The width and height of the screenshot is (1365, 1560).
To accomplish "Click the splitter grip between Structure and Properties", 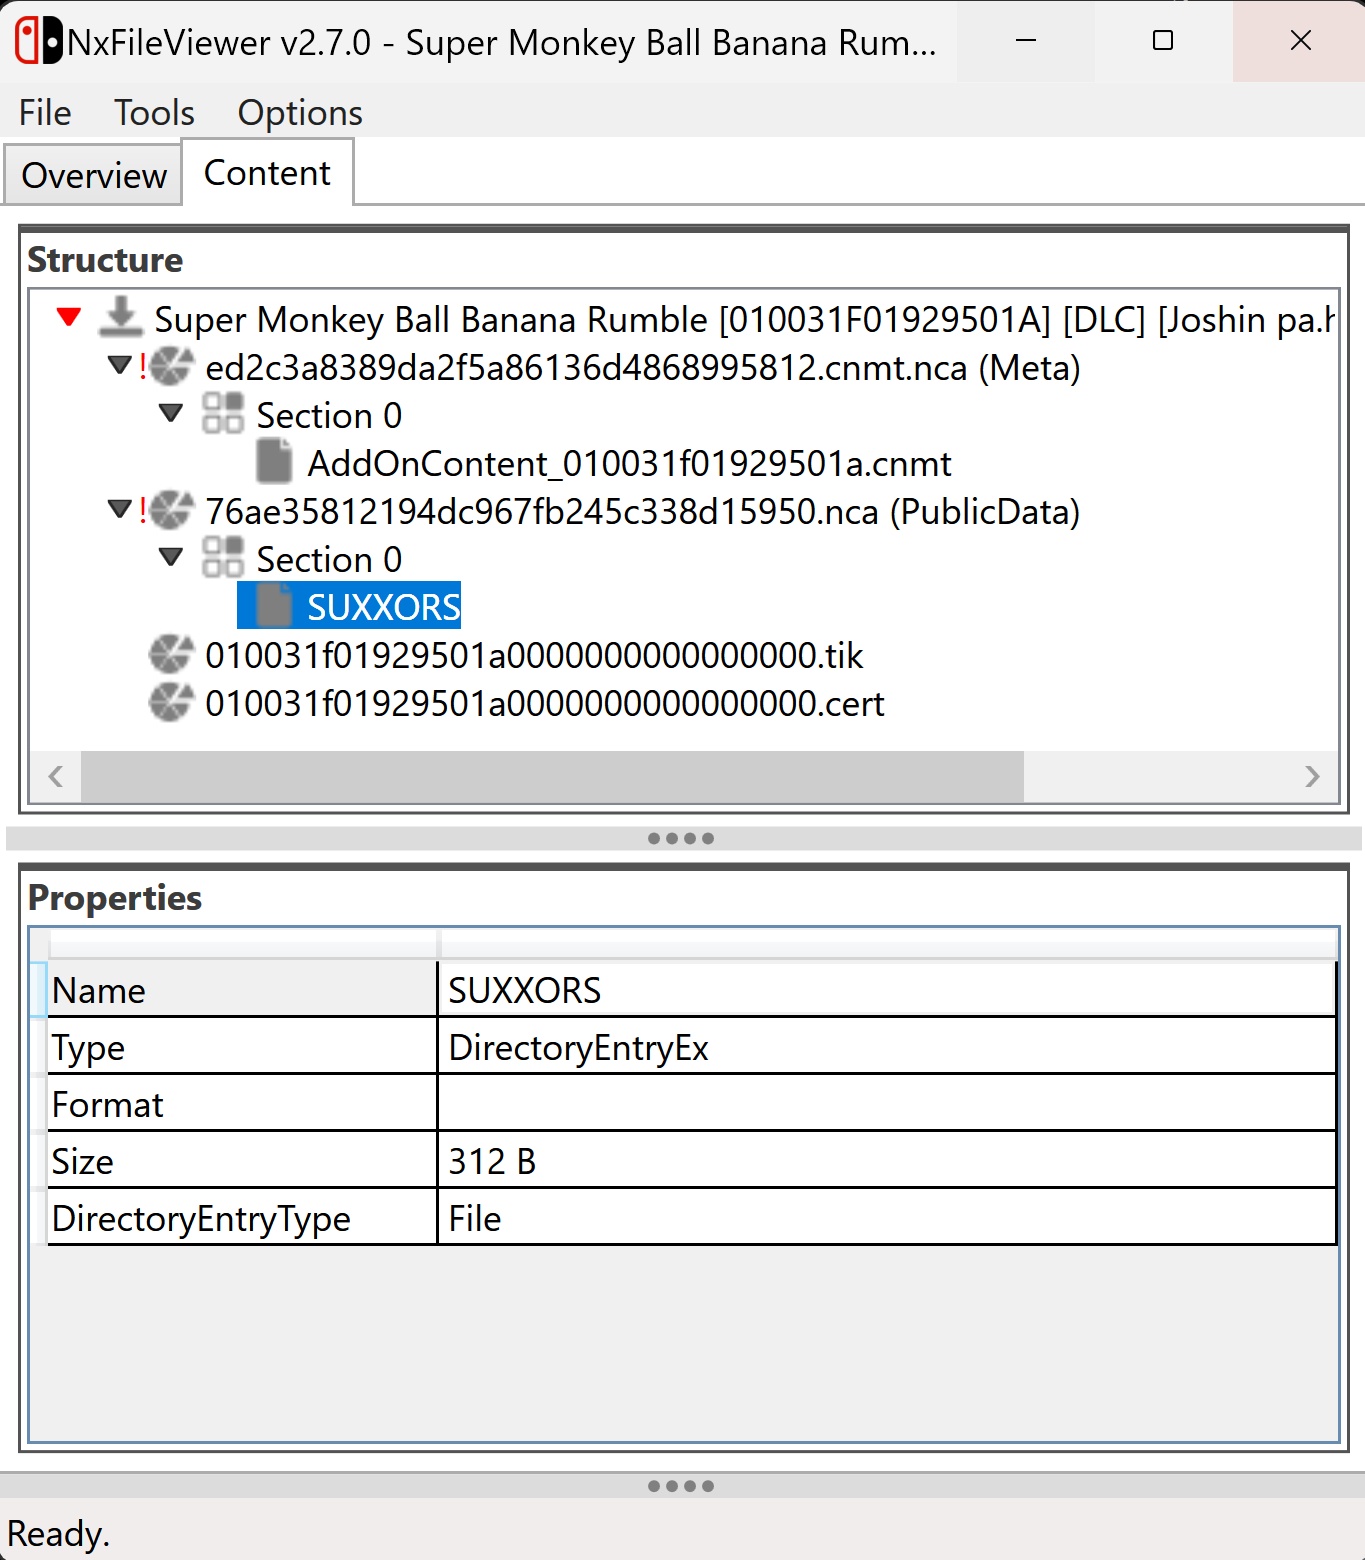I will [x=681, y=838].
